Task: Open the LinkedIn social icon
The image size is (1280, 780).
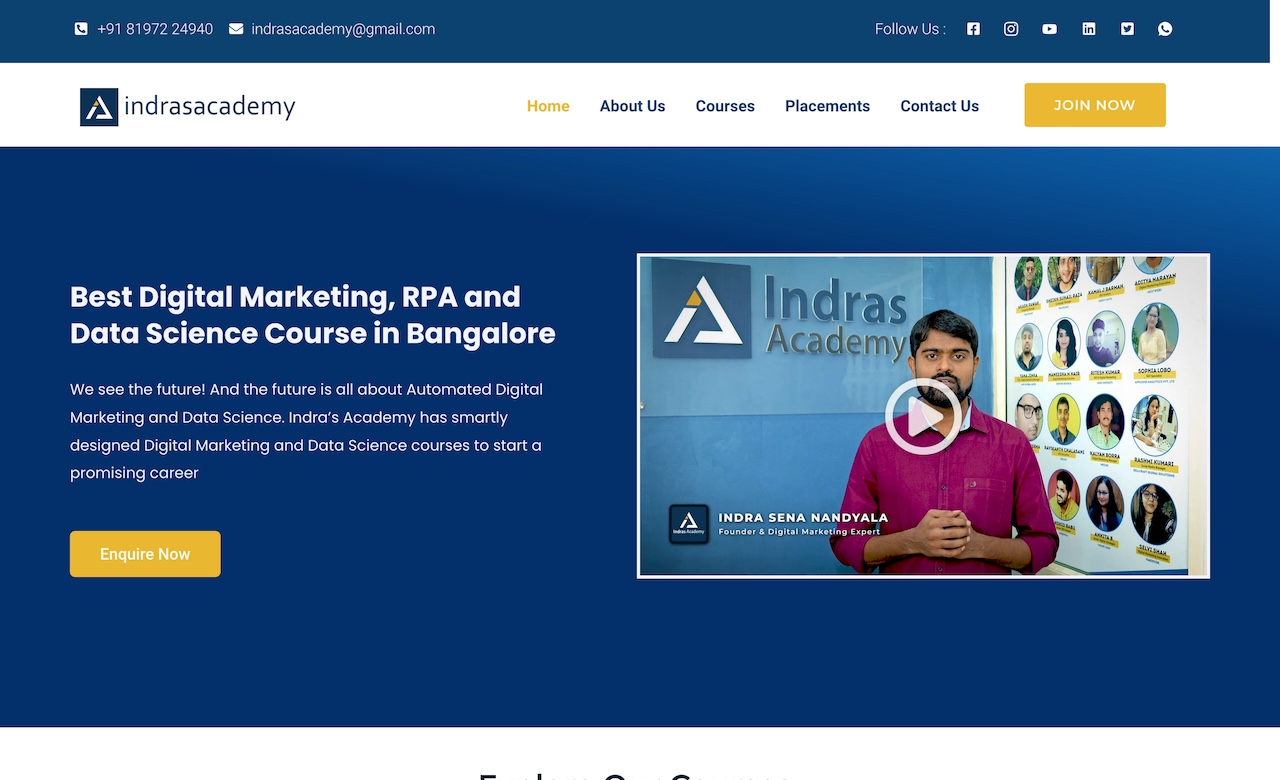Action: tap(1089, 29)
